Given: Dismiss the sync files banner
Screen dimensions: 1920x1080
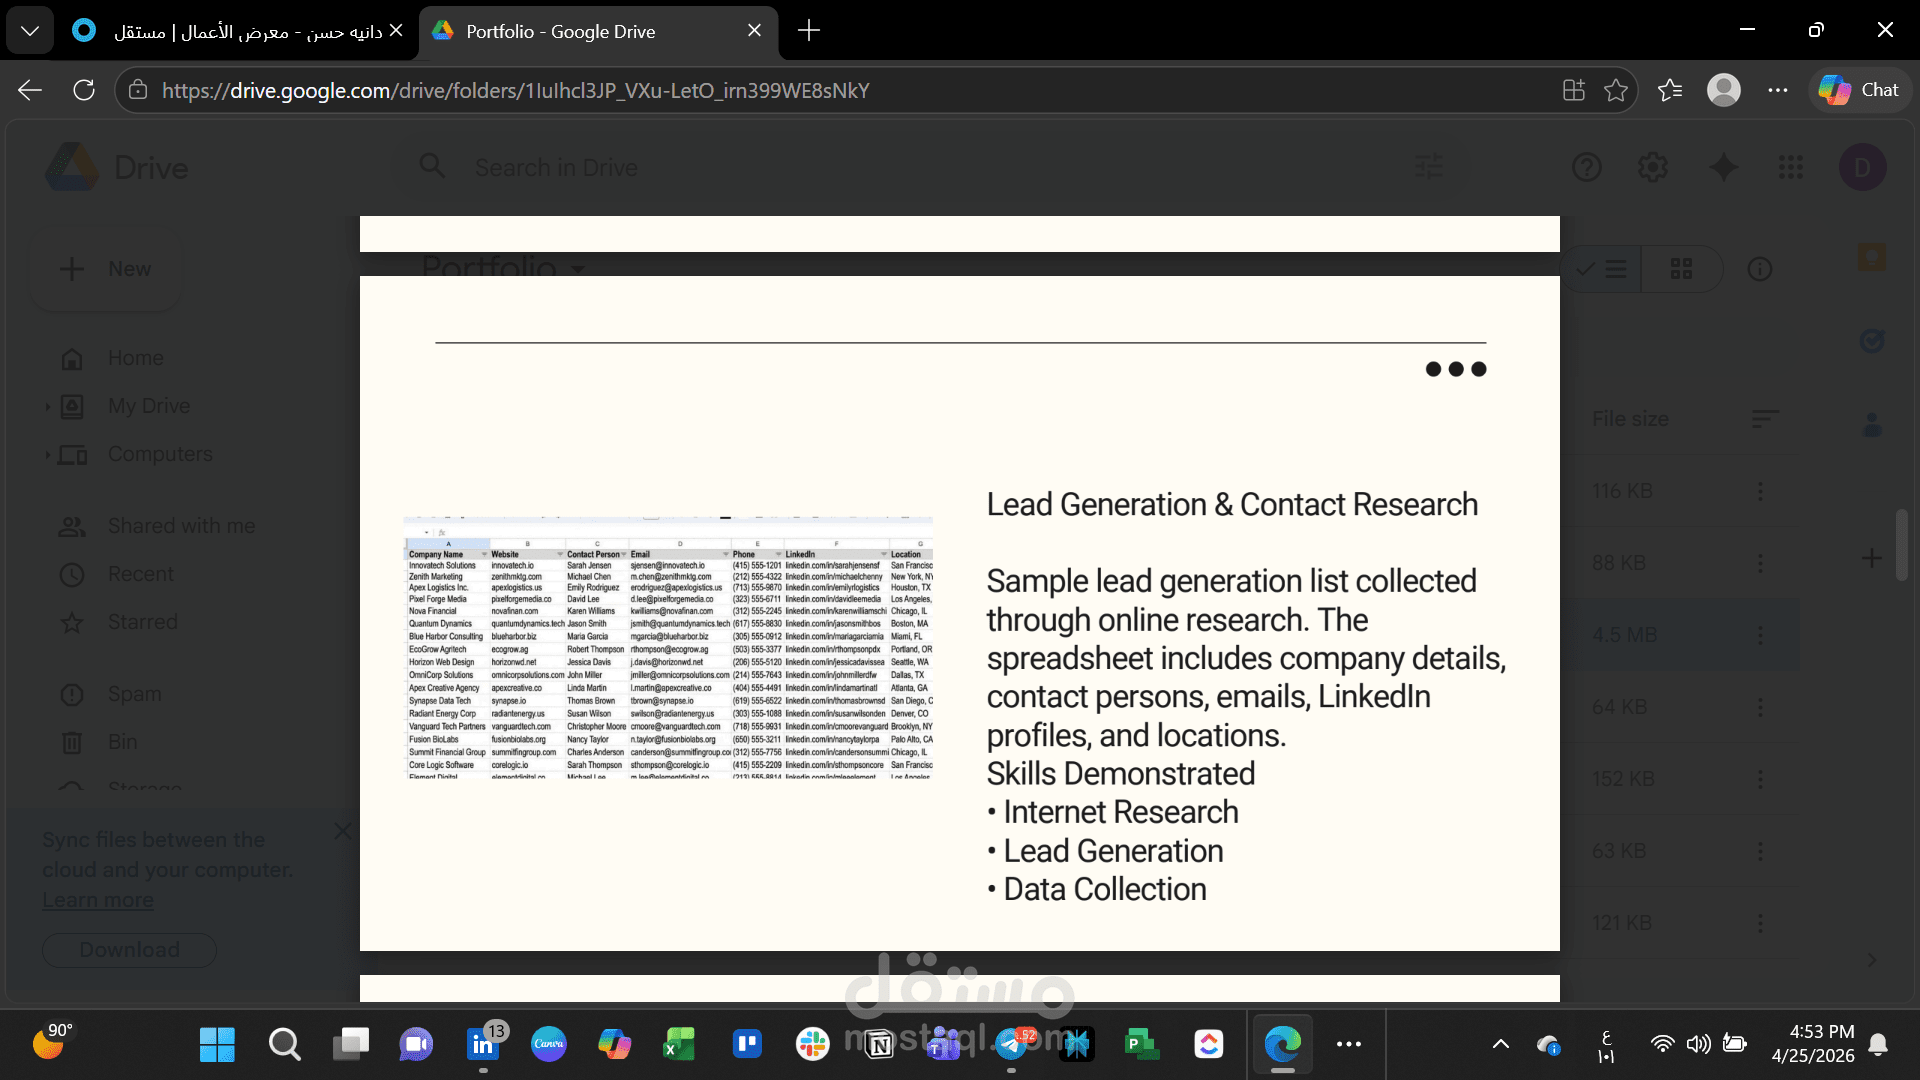Looking at the screenshot, I should [x=343, y=831].
